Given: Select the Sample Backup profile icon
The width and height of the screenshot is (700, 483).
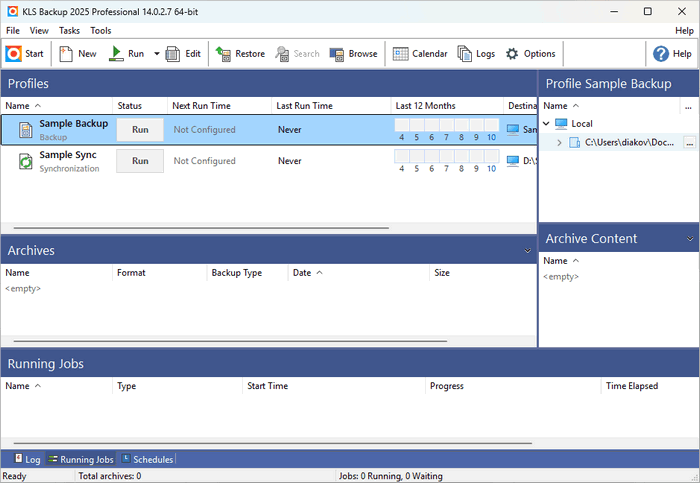Looking at the screenshot, I should tap(25, 130).
